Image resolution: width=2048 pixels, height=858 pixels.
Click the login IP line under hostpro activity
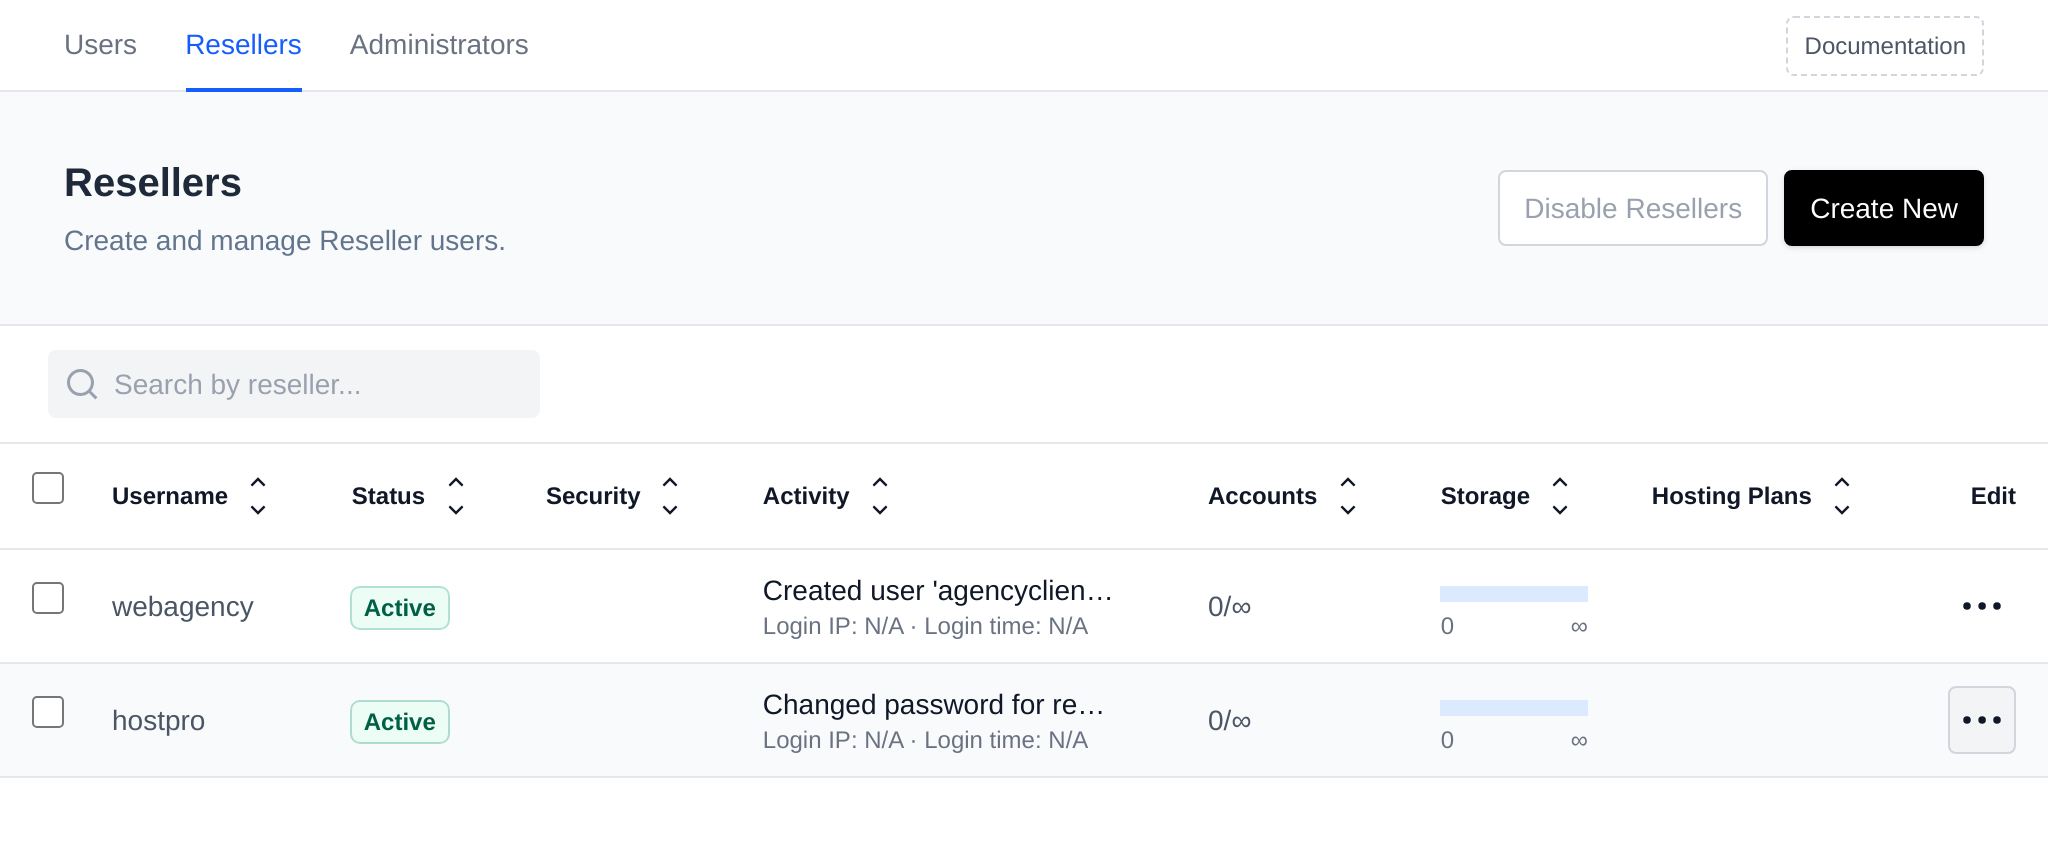[925, 740]
